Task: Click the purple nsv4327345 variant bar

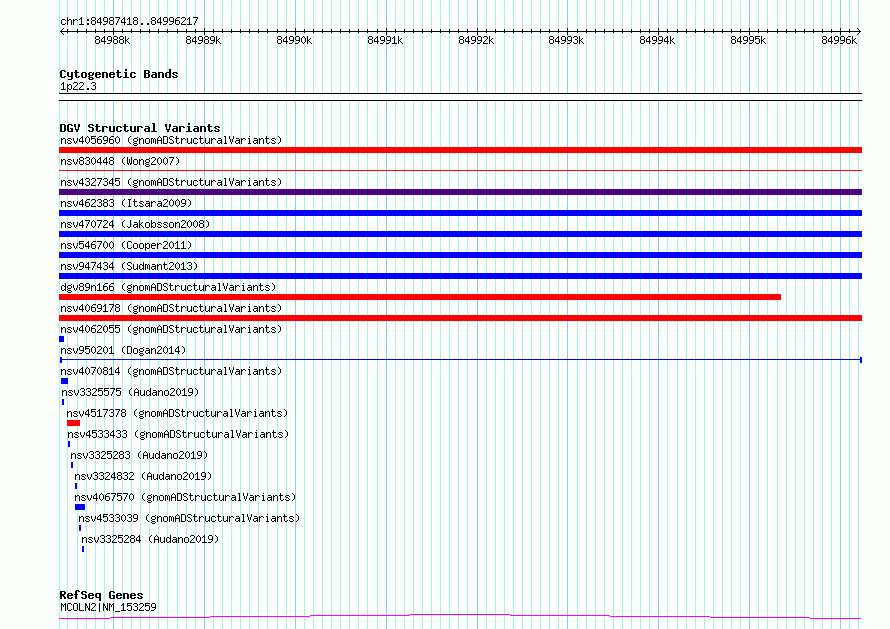Action: pyautogui.click(x=460, y=192)
